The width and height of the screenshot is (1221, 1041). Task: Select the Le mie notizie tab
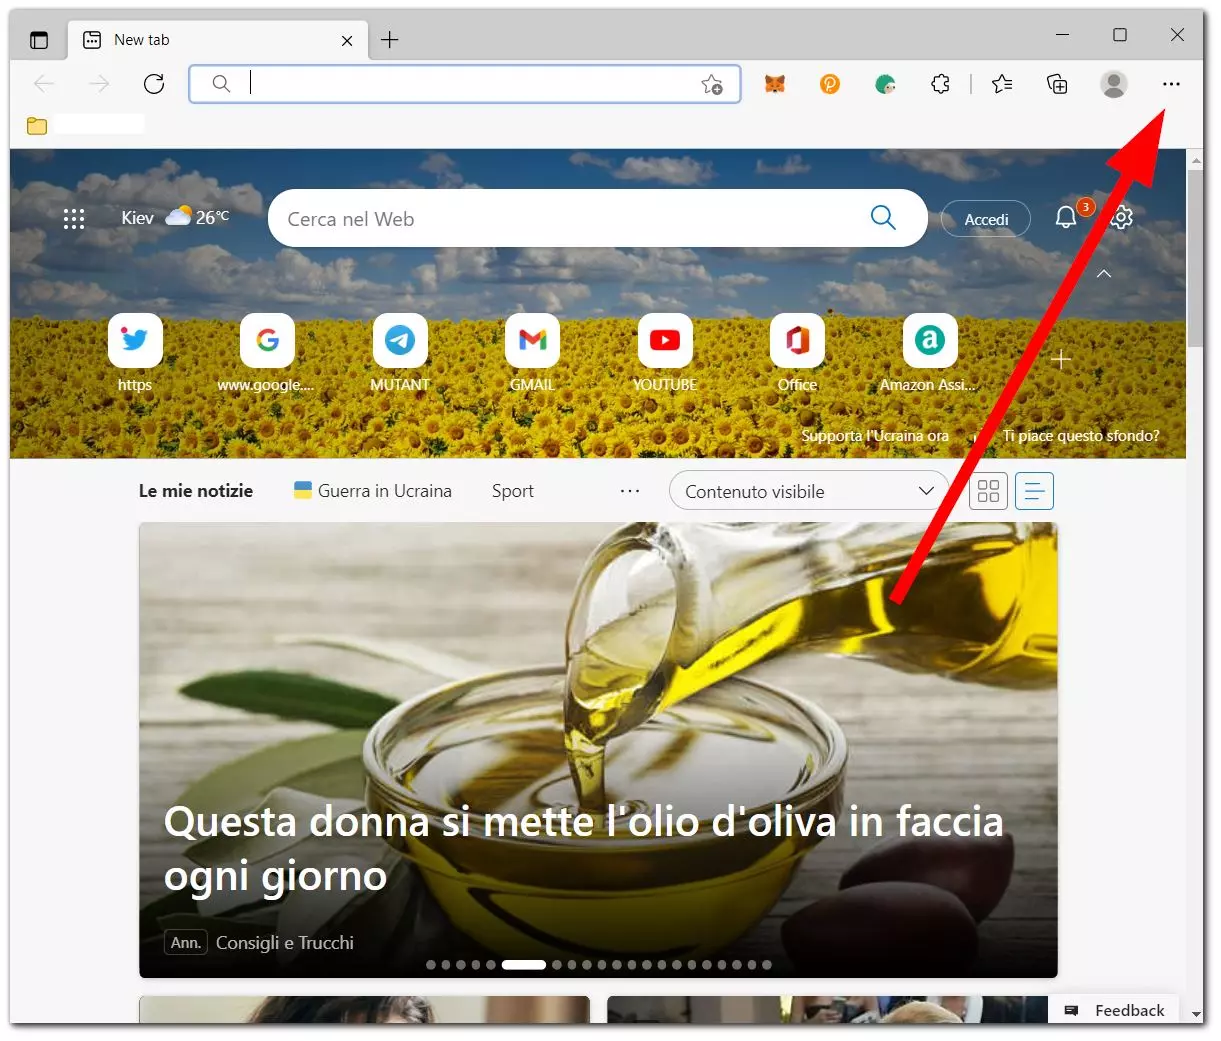point(196,491)
